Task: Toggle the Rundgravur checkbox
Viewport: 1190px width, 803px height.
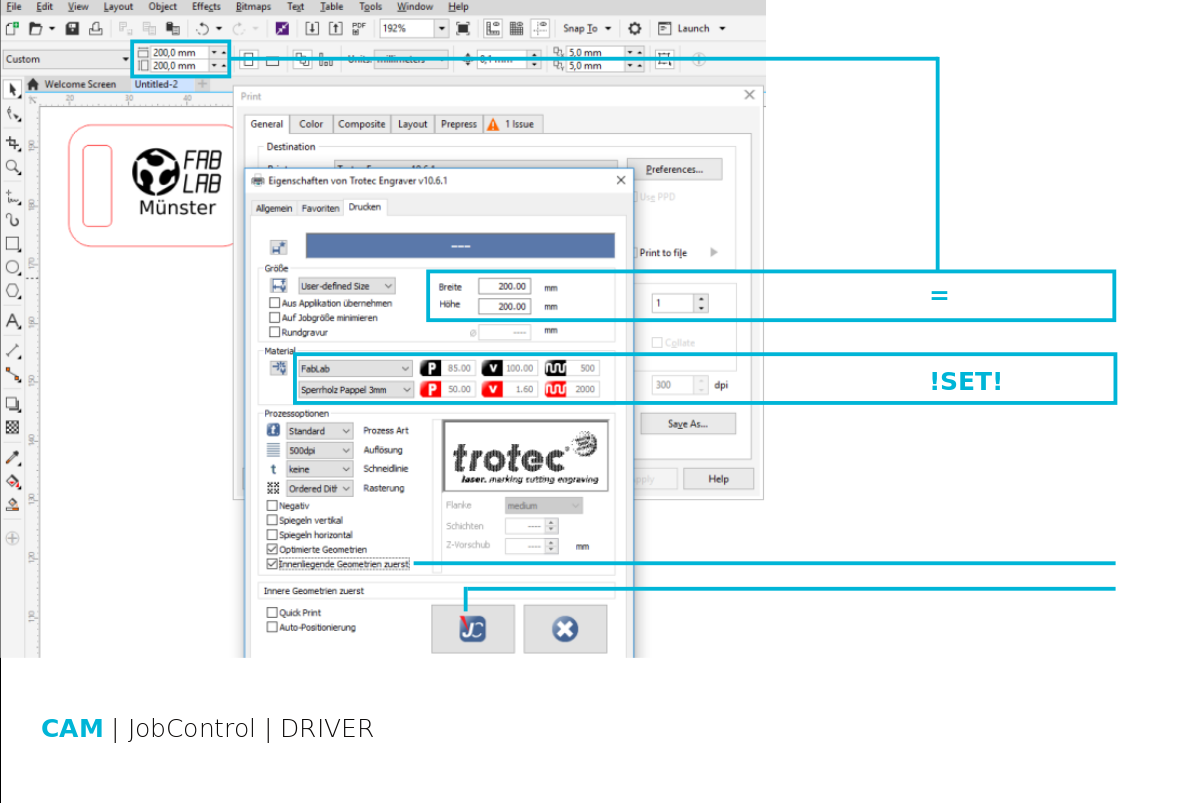Action: [x=275, y=332]
